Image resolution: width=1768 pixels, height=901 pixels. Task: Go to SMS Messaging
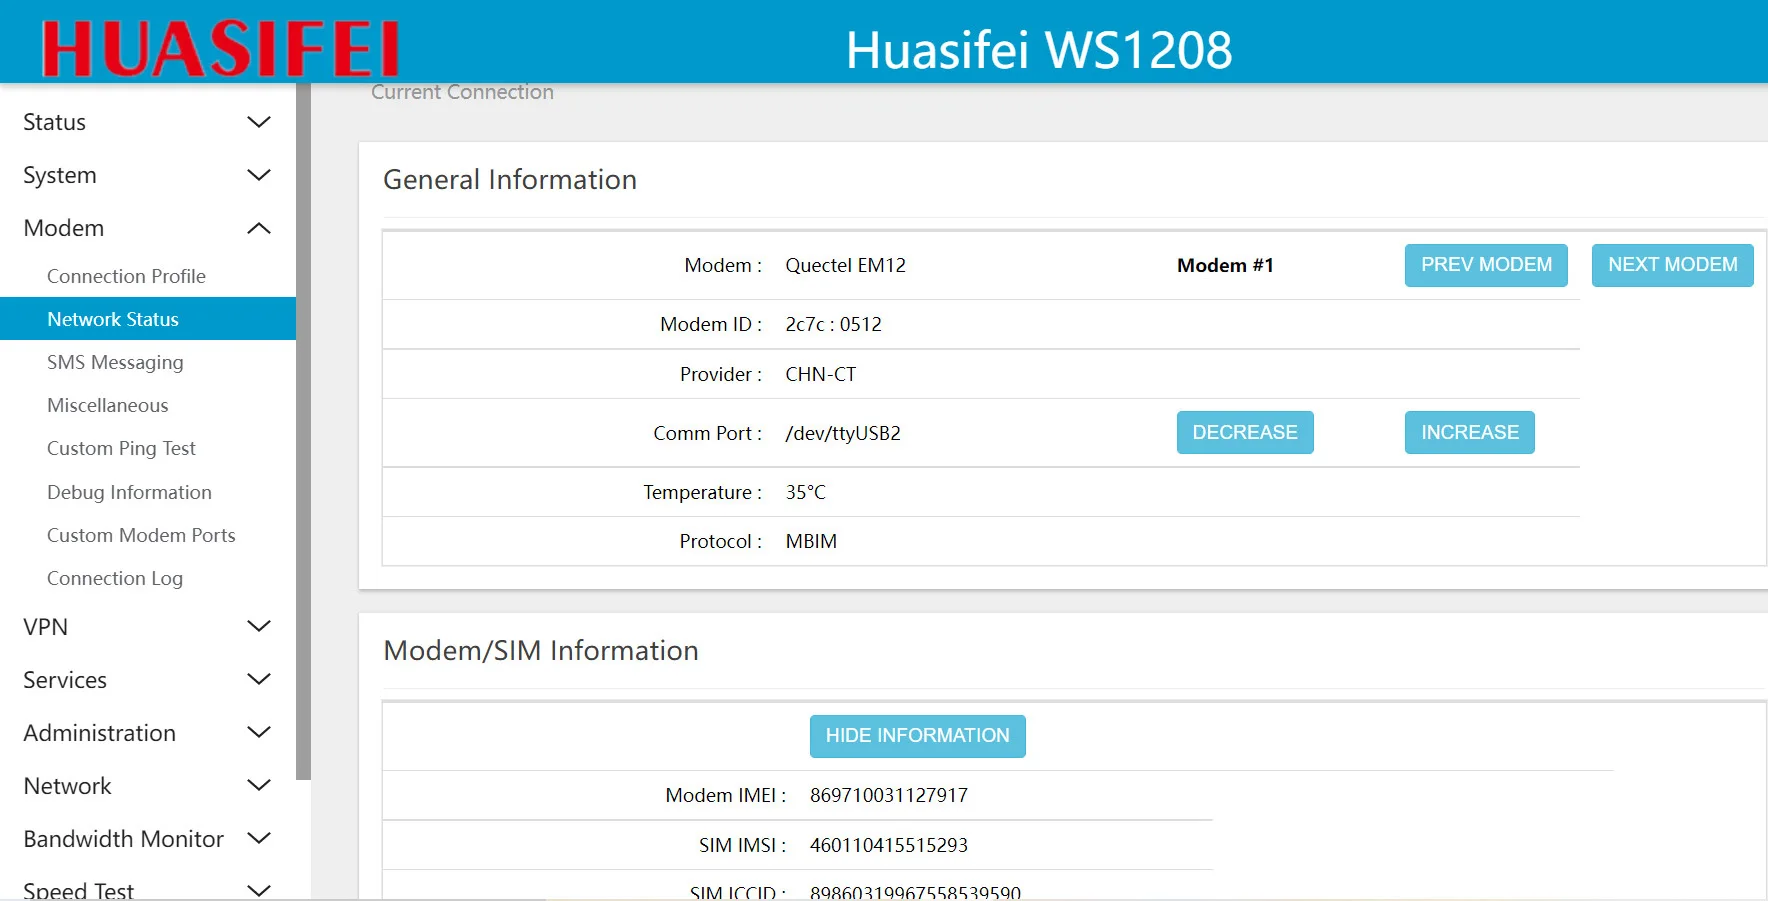(115, 362)
